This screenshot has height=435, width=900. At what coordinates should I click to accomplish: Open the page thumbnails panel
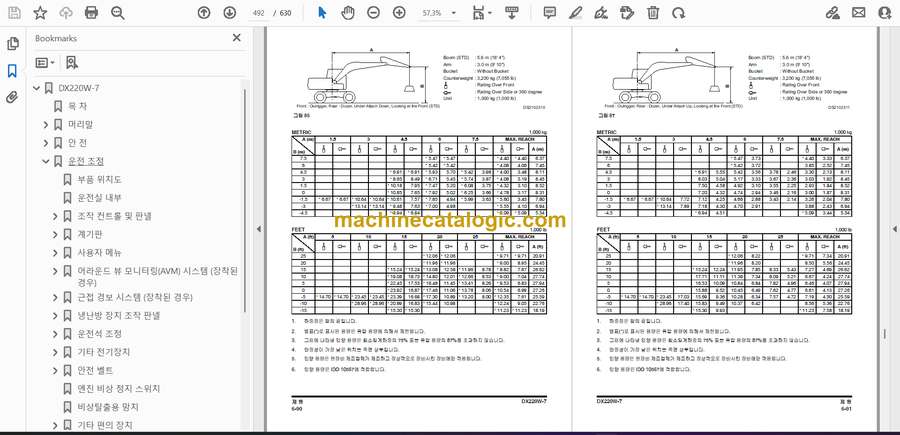pos(12,44)
